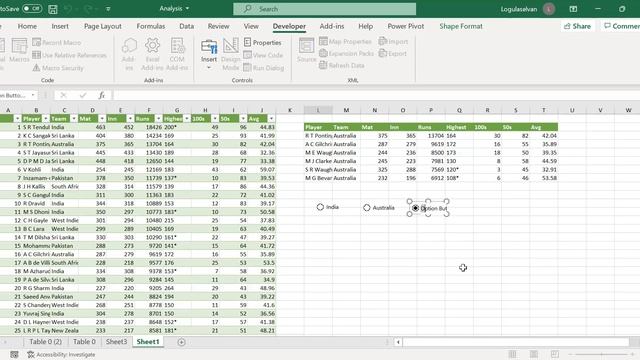Click the horizontal scrollbar left arrow
Screen dimensions: 640x360
[398, 342]
